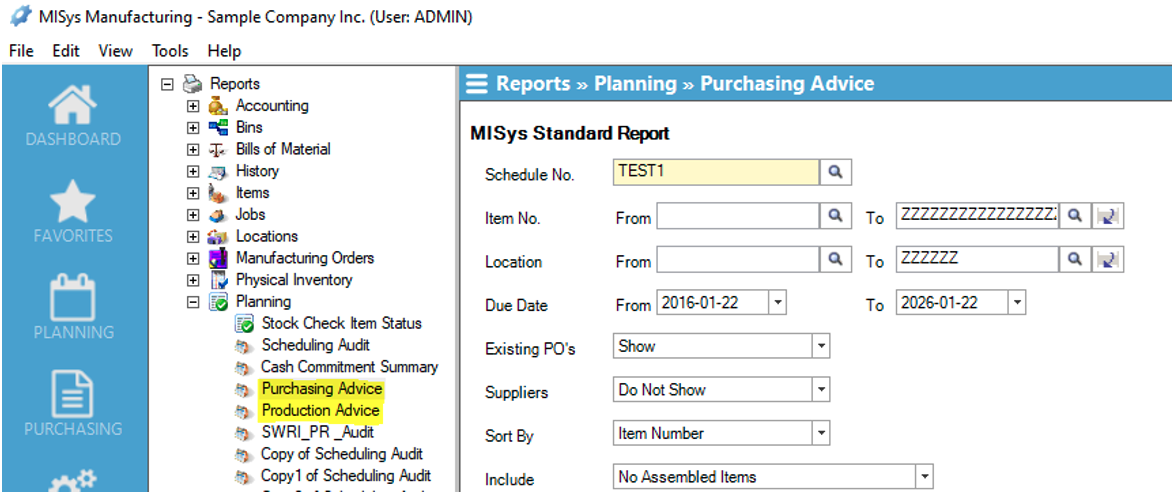Select Copy1 of Scheduling Audit report

(345, 476)
